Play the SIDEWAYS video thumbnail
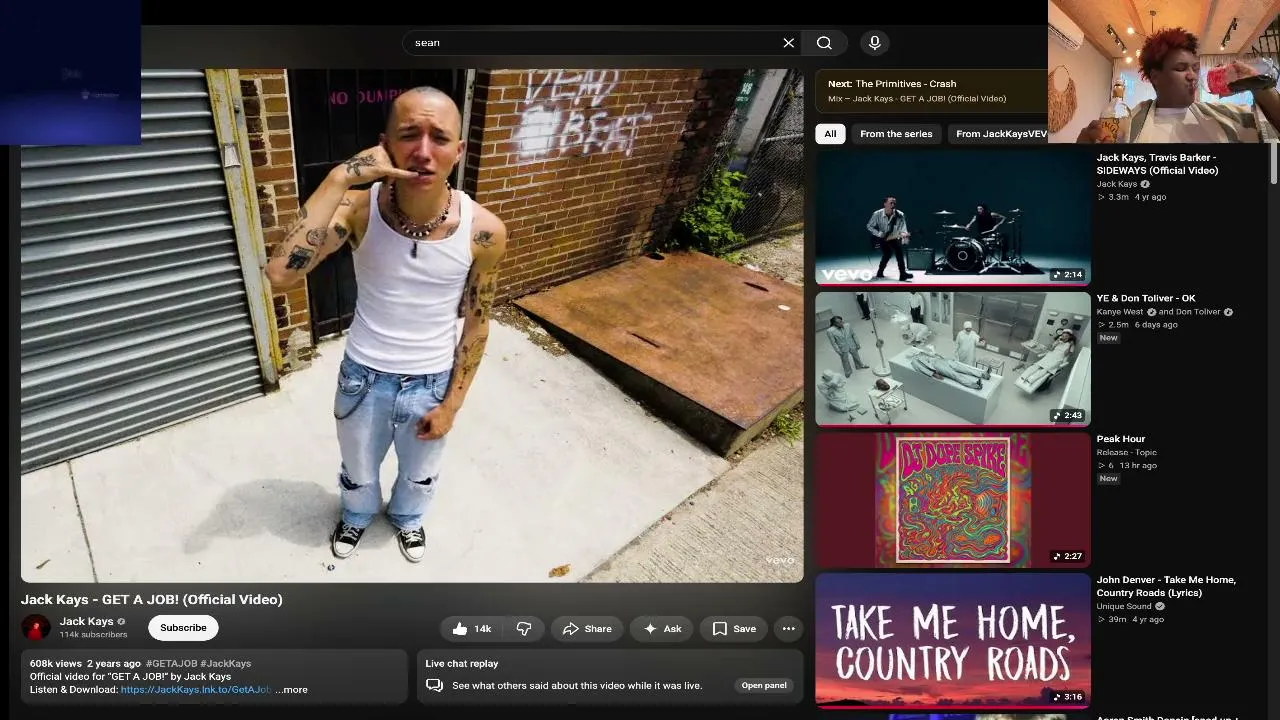The image size is (1280, 720). (953, 216)
